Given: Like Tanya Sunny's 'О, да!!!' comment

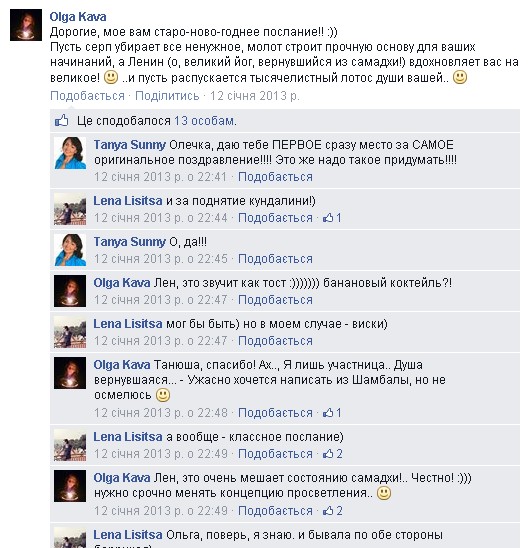Looking at the screenshot, I should click(275, 259).
